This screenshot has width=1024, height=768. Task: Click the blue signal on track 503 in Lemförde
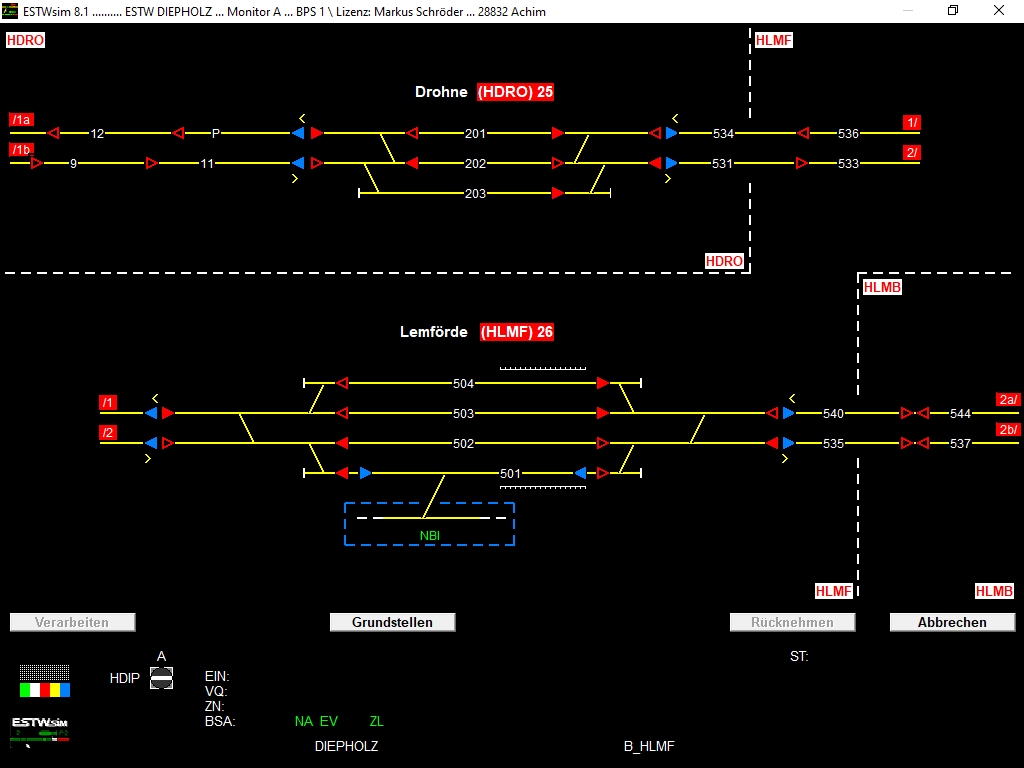click(x=789, y=412)
